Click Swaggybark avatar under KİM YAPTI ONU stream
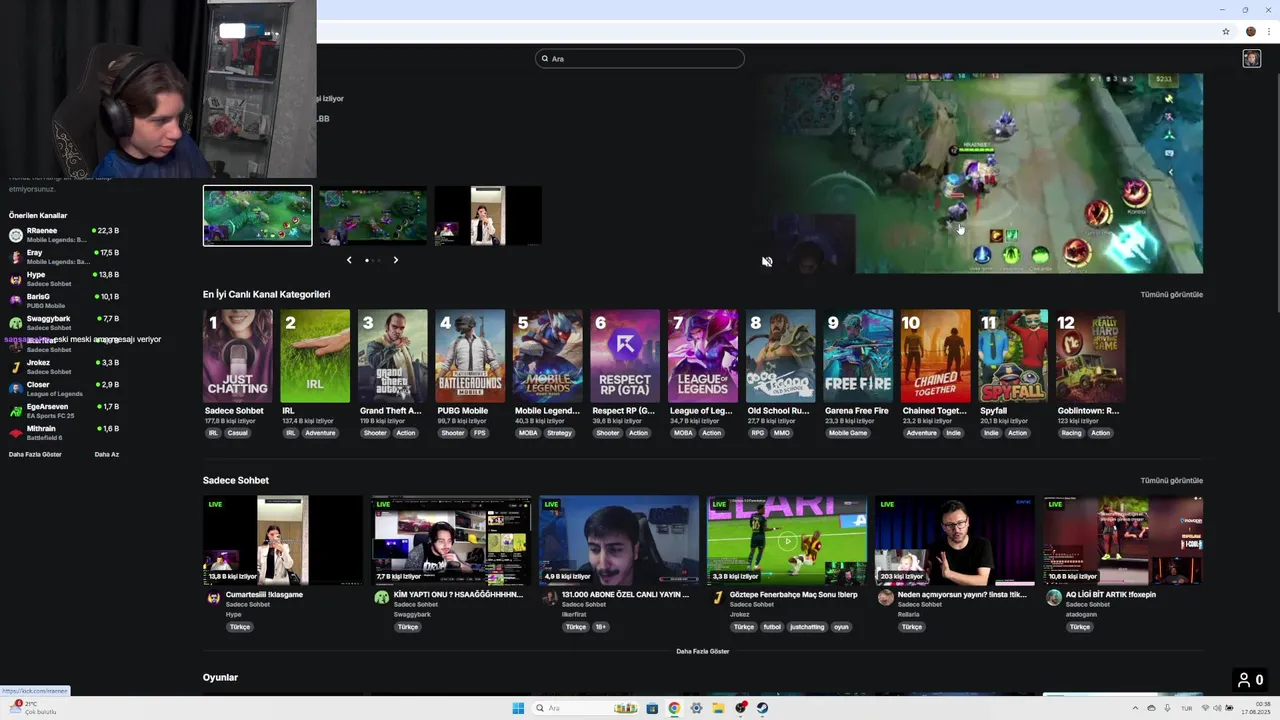This screenshot has width=1280, height=720. point(381,598)
